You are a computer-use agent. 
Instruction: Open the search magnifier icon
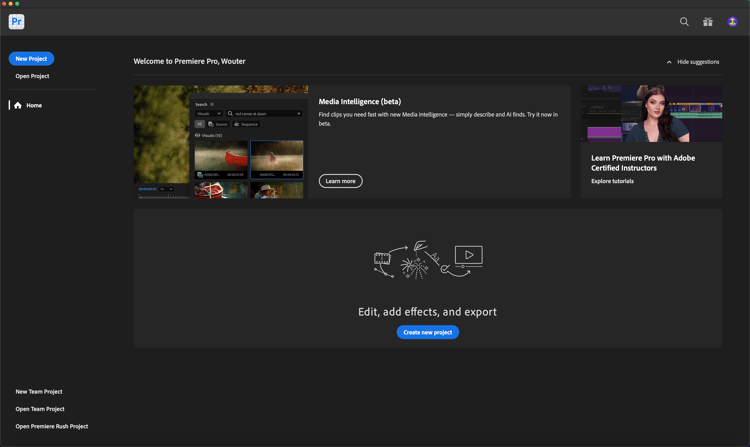[684, 22]
